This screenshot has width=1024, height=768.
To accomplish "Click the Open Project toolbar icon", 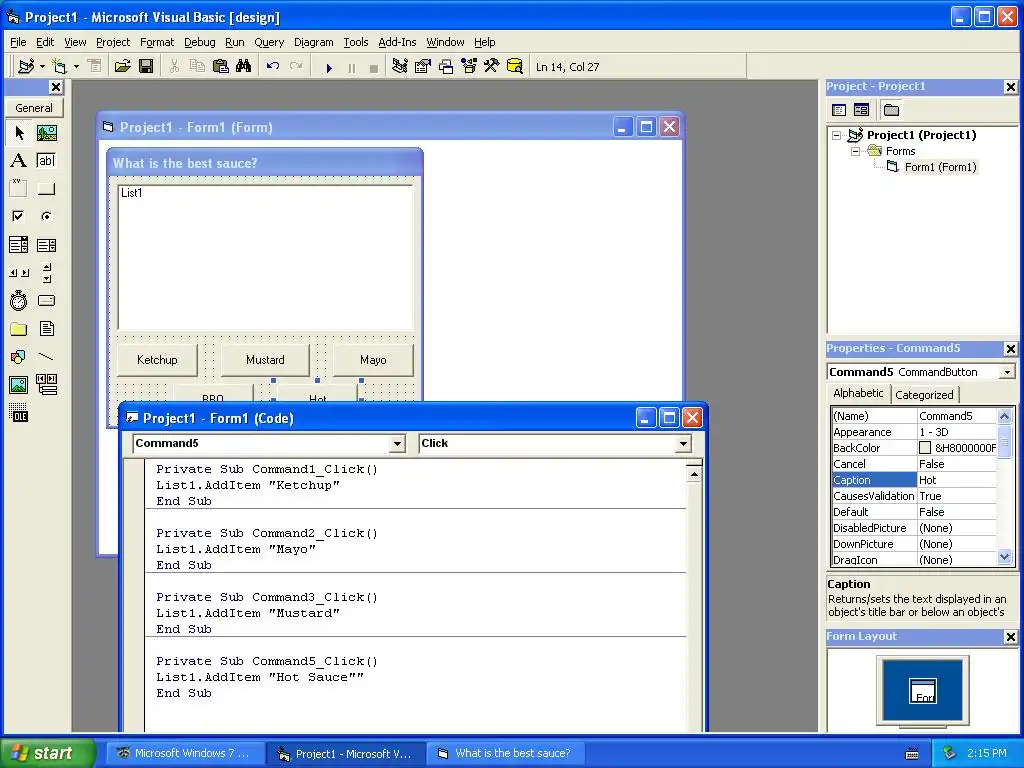I will click(x=122, y=67).
